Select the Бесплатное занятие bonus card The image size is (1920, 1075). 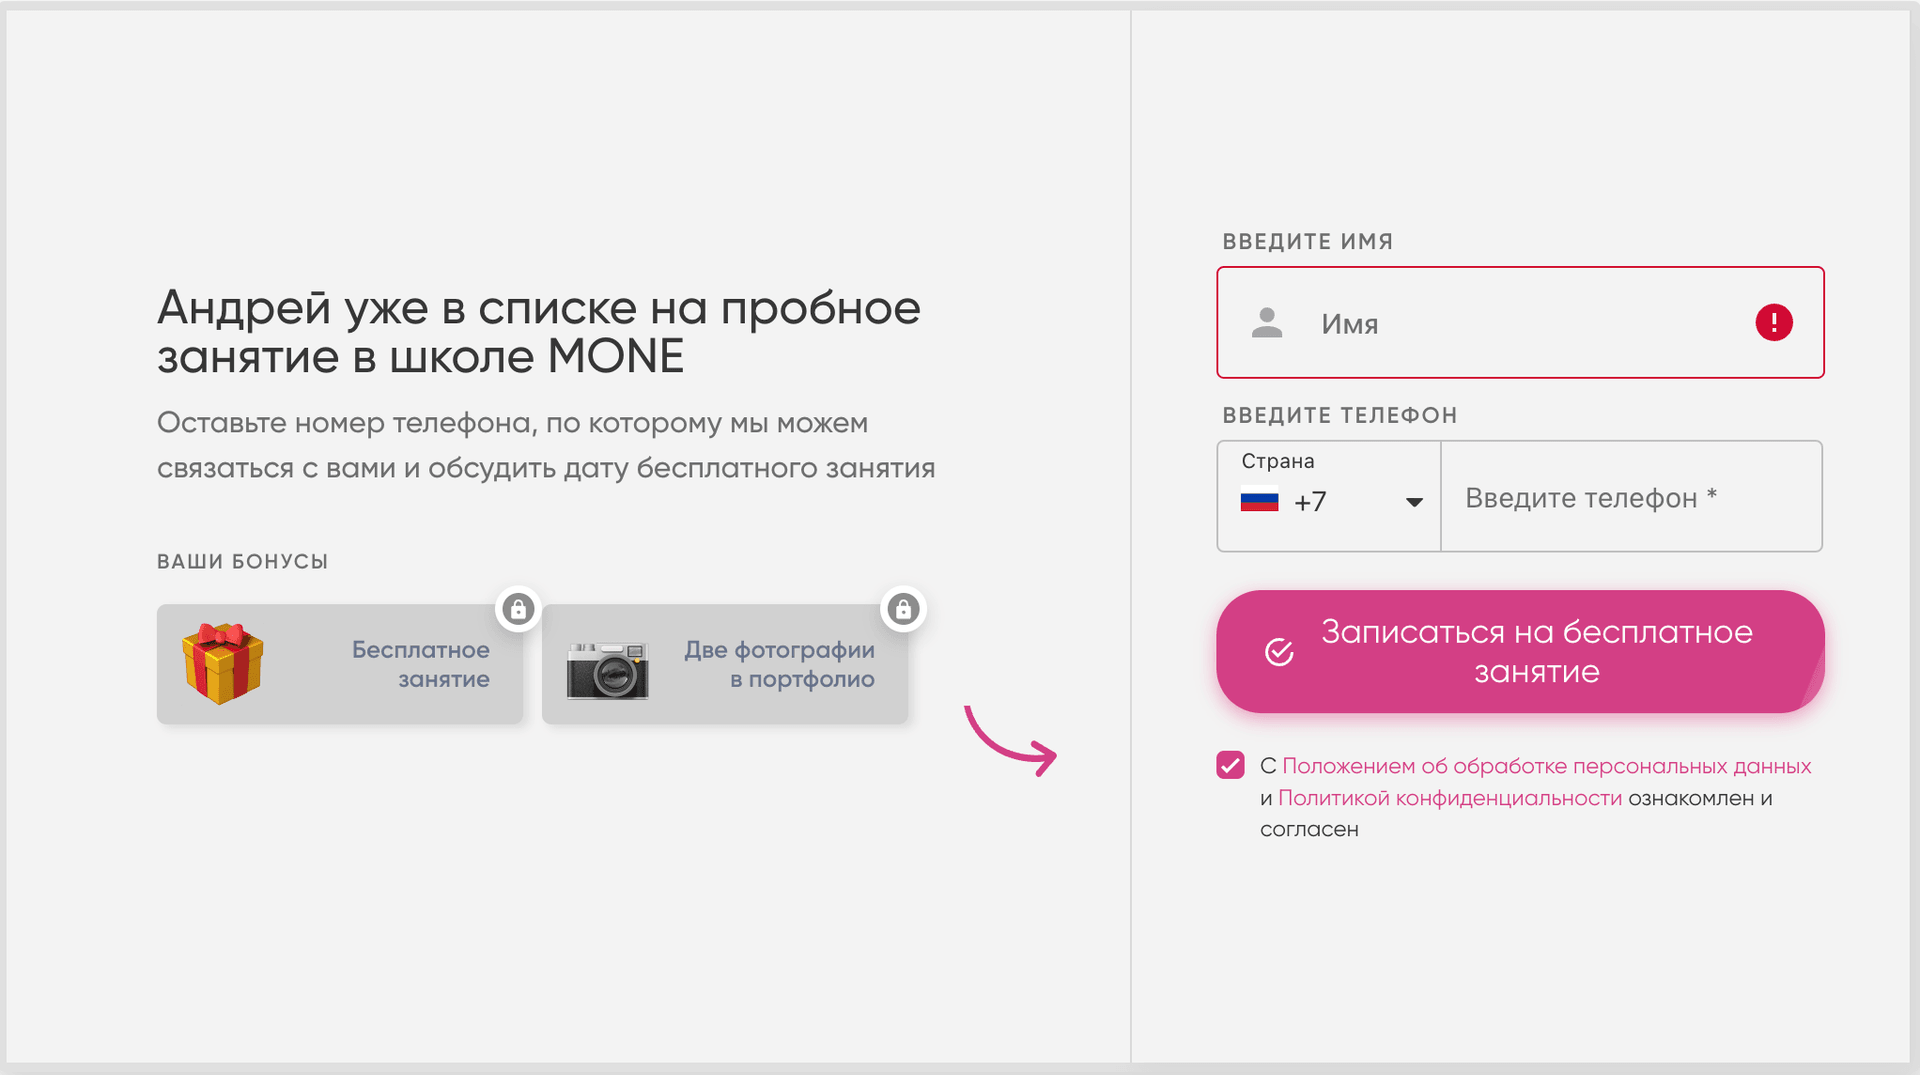click(340, 664)
